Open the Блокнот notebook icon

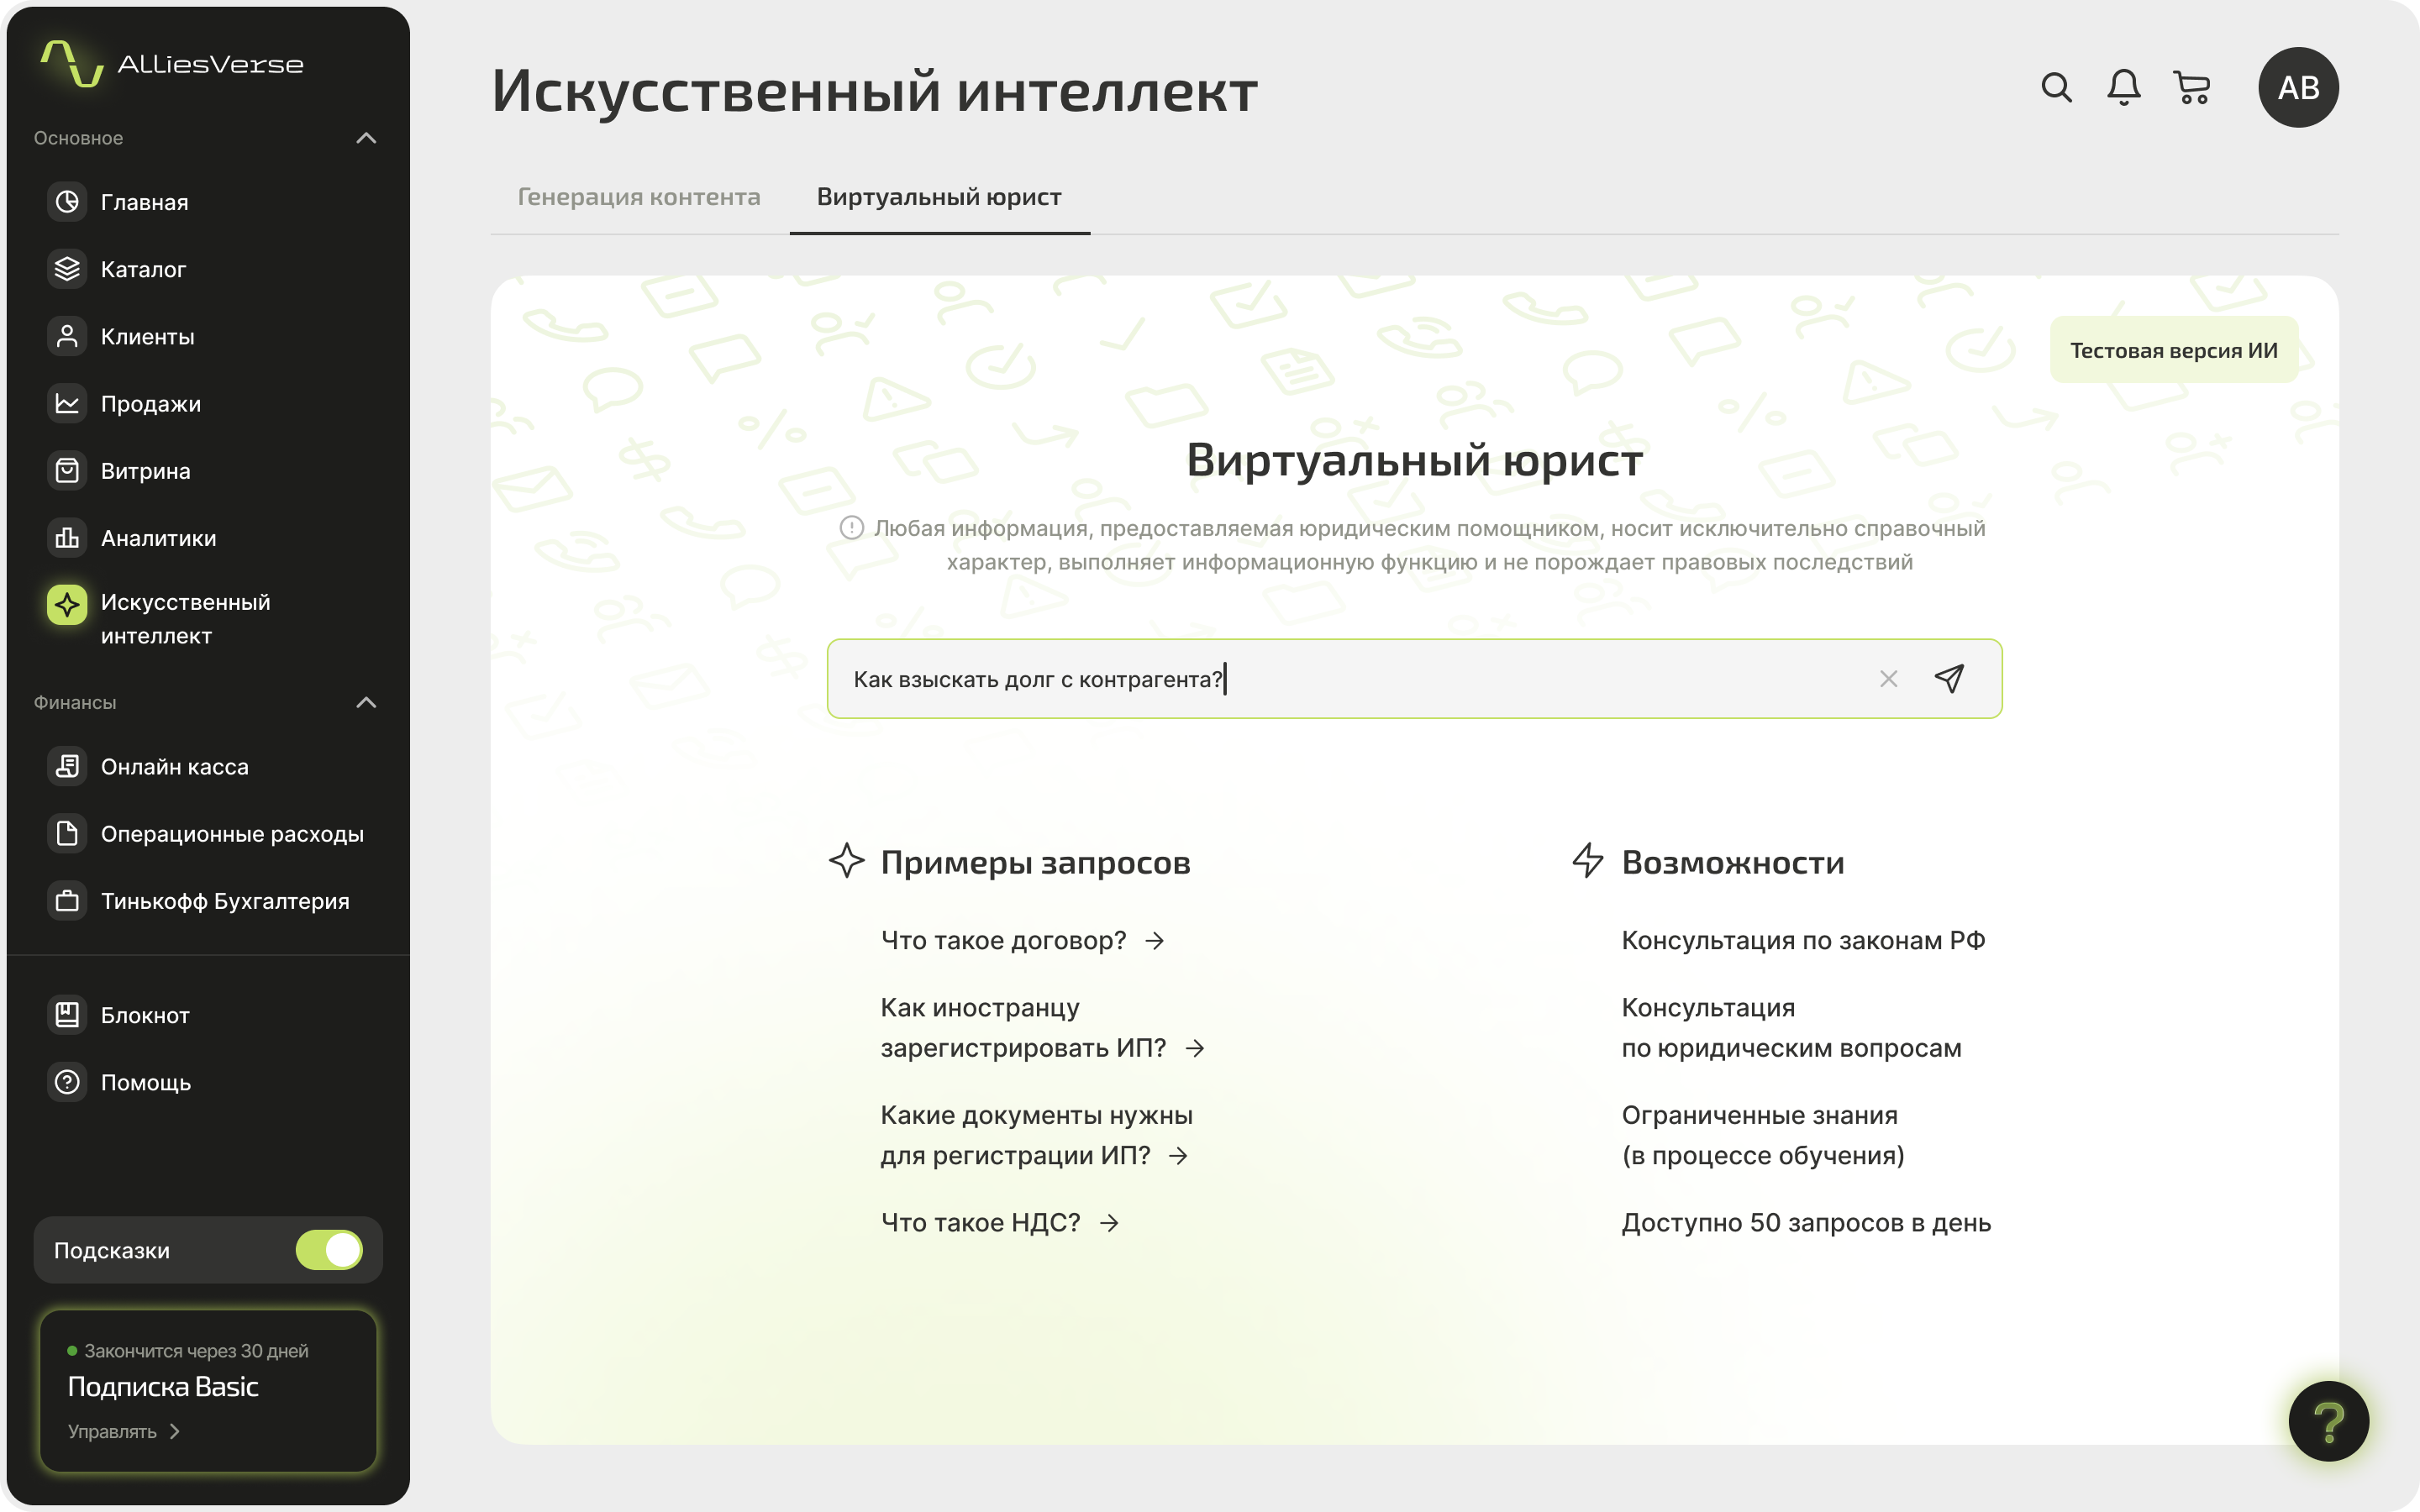point(67,1015)
